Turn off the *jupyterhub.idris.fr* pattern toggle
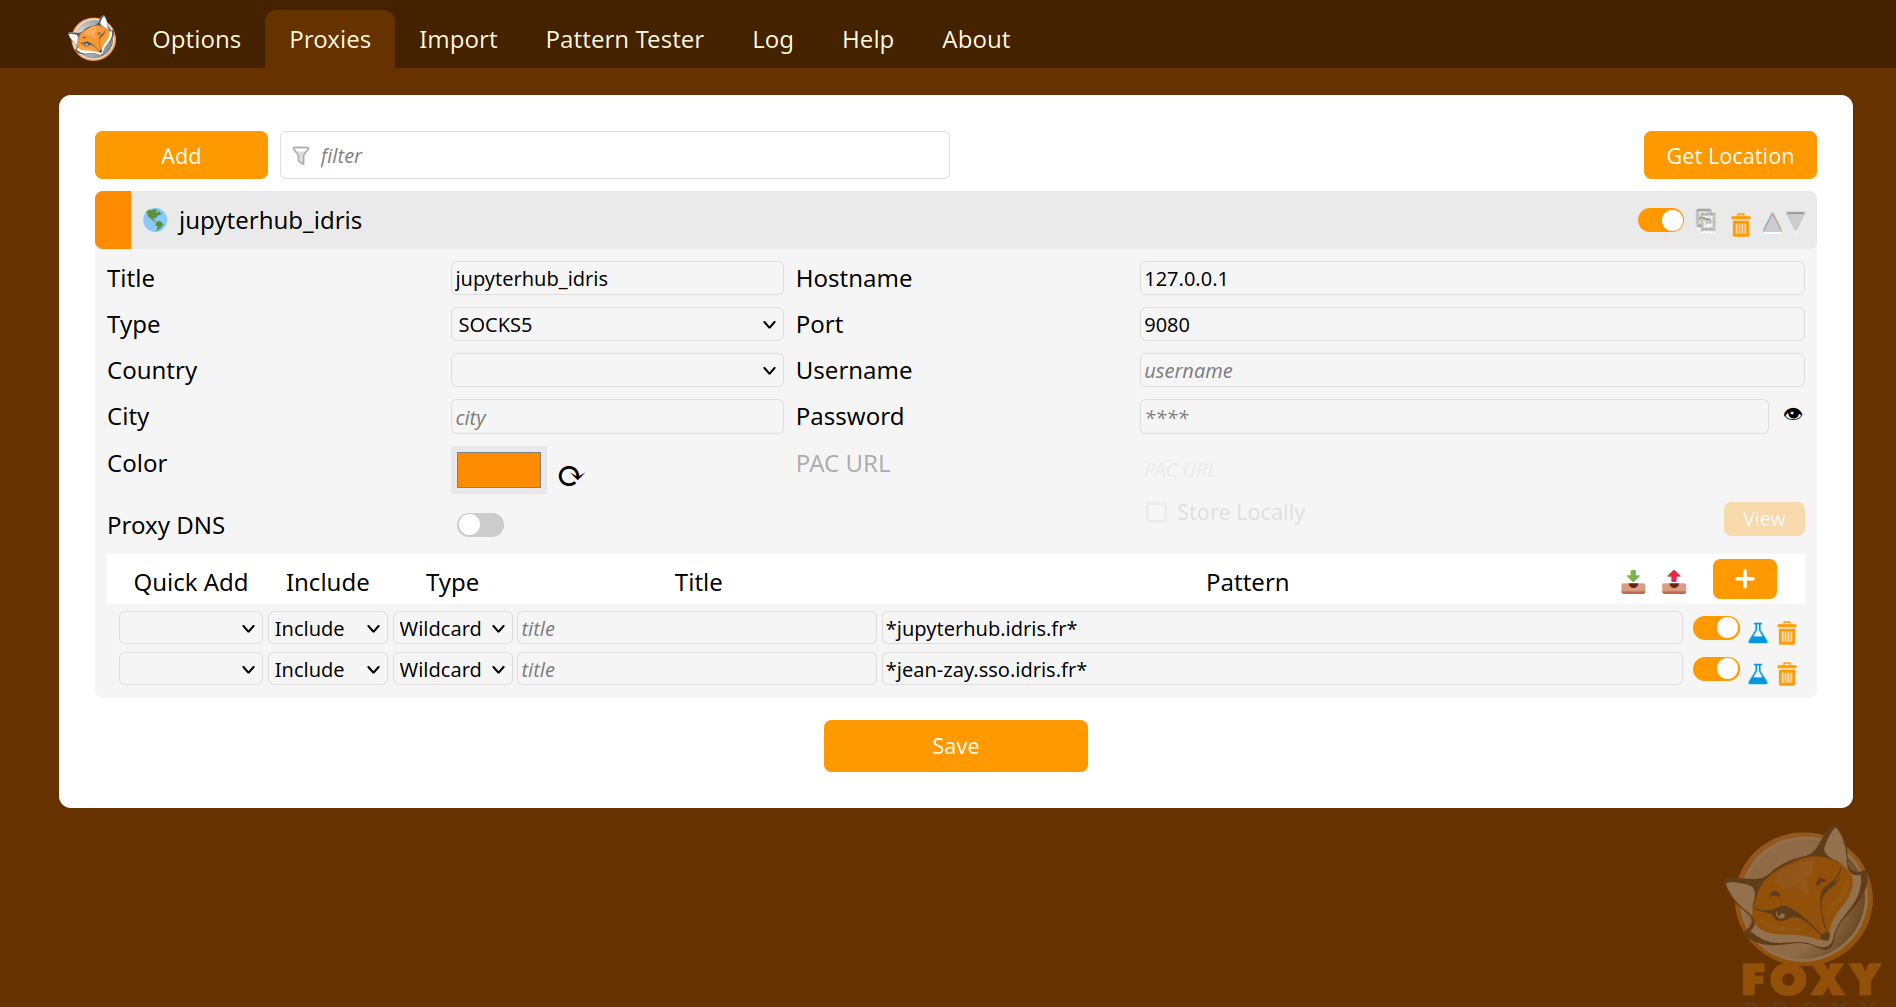This screenshot has width=1896, height=1007. (1716, 628)
